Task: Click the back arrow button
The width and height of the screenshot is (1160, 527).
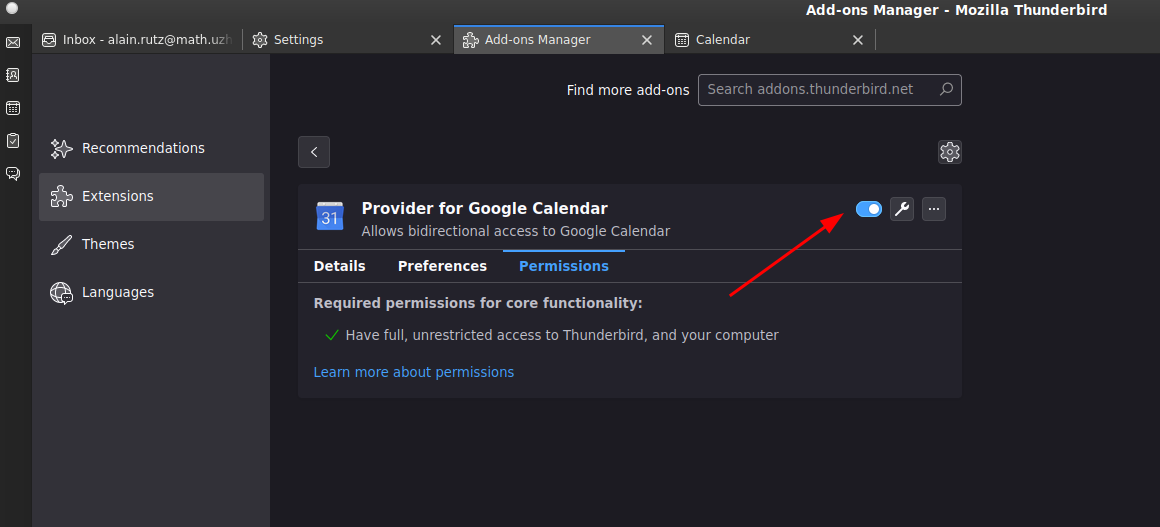Action: coord(314,152)
